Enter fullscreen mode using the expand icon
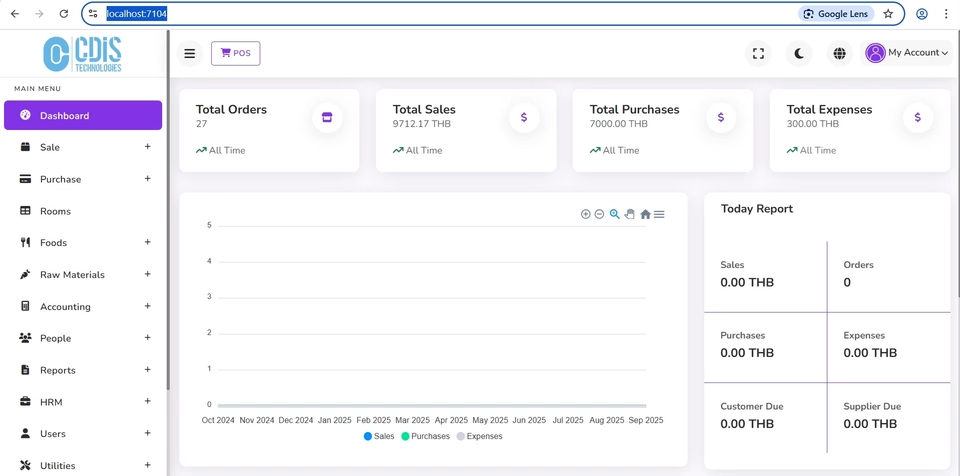Image resolution: width=960 pixels, height=476 pixels. coord(758,53)
